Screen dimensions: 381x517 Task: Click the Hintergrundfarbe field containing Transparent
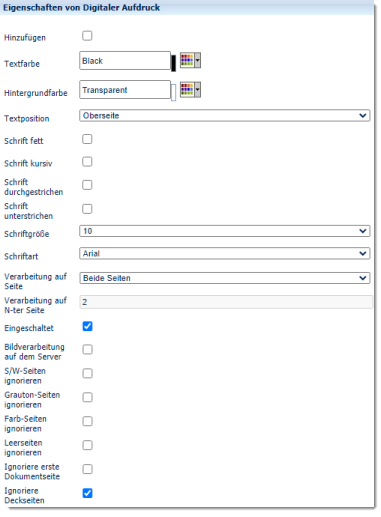[x=125, y=90]
